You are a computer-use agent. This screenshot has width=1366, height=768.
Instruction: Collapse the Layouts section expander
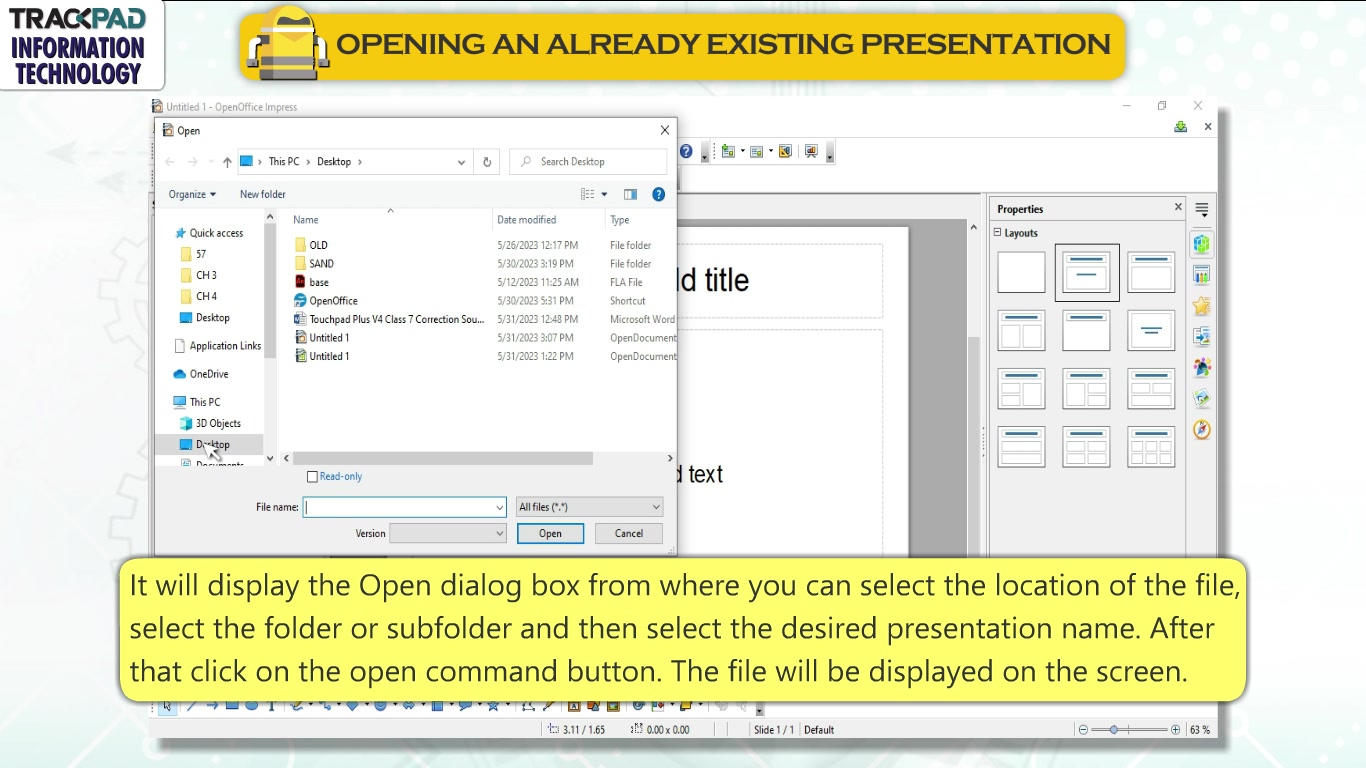pos(997,233)
